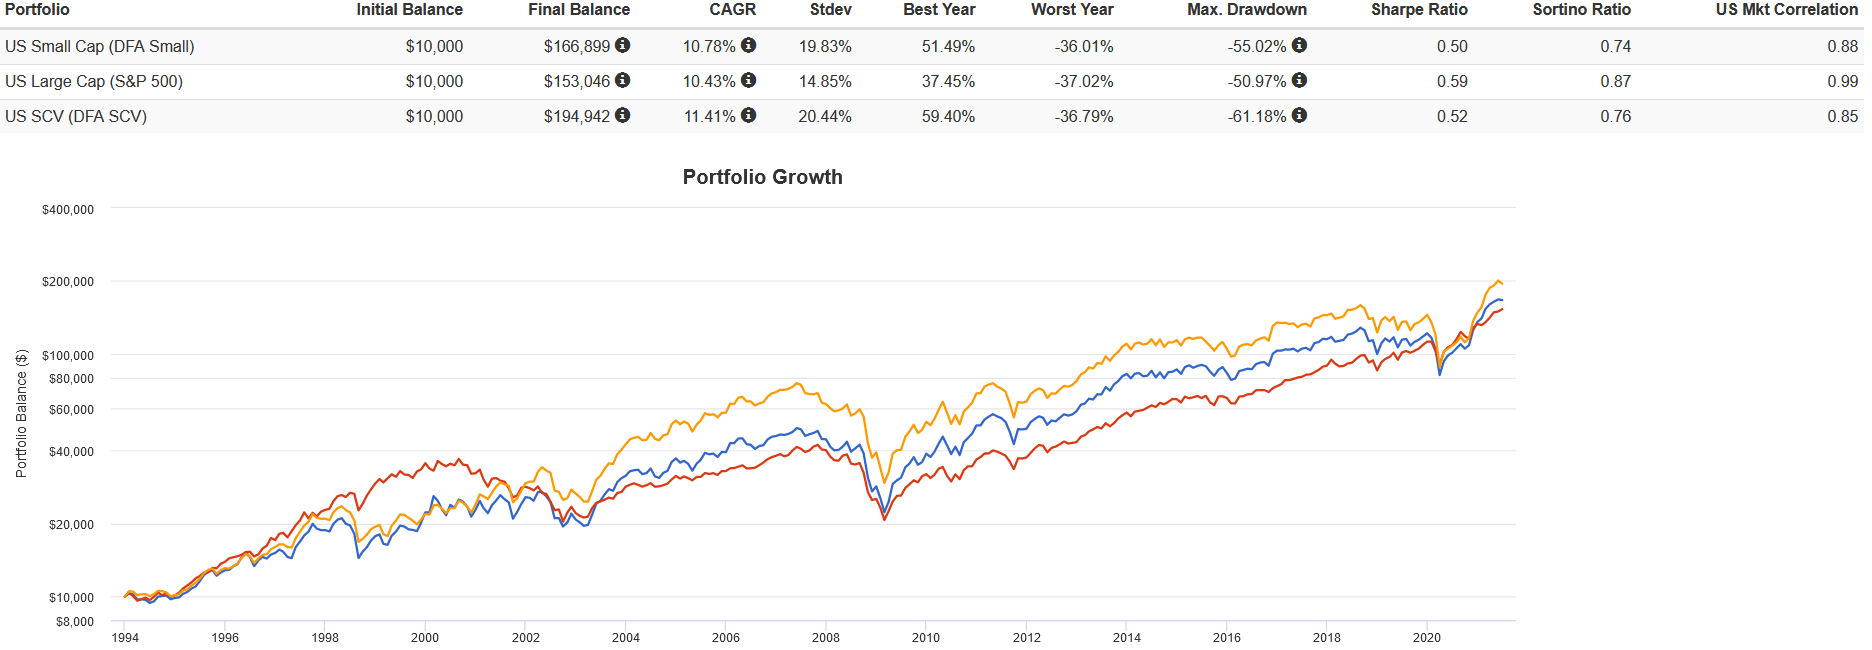Viewport: 1872px width, 650px height.
Task: Click info icon beside -50.97% max drawdown
Action: coord(1299,80)
